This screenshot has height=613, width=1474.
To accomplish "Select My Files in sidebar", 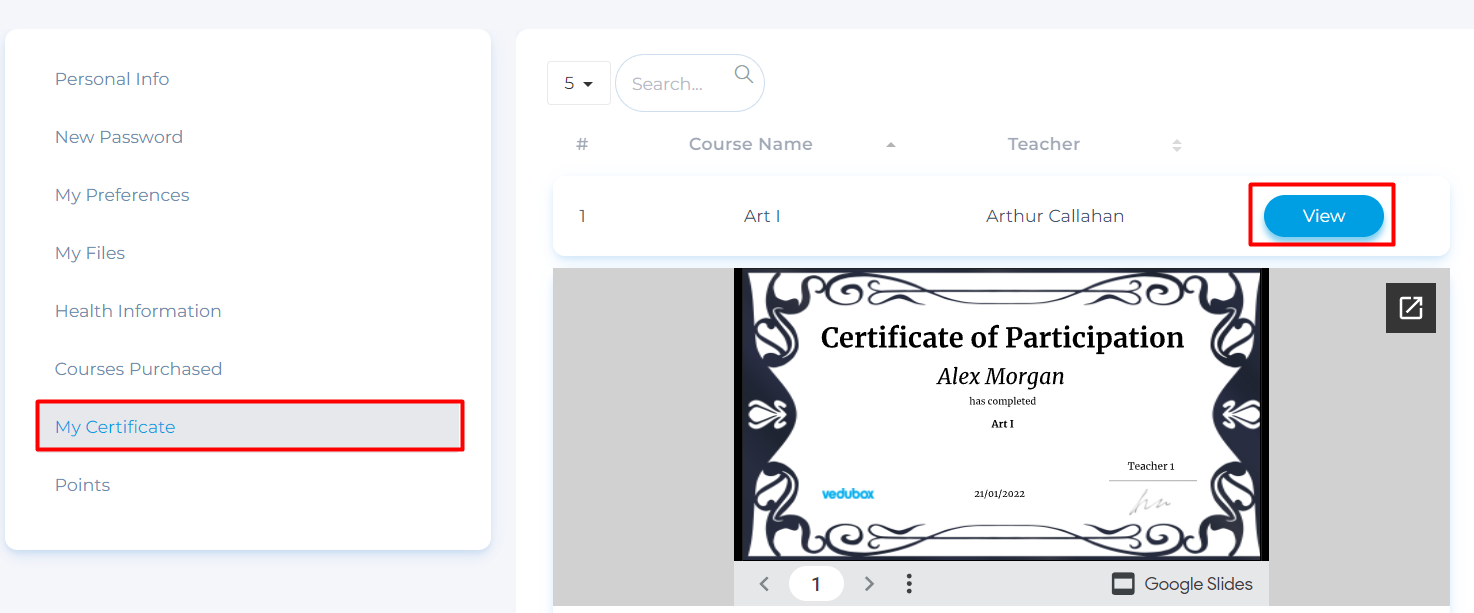I will point(90,253).
